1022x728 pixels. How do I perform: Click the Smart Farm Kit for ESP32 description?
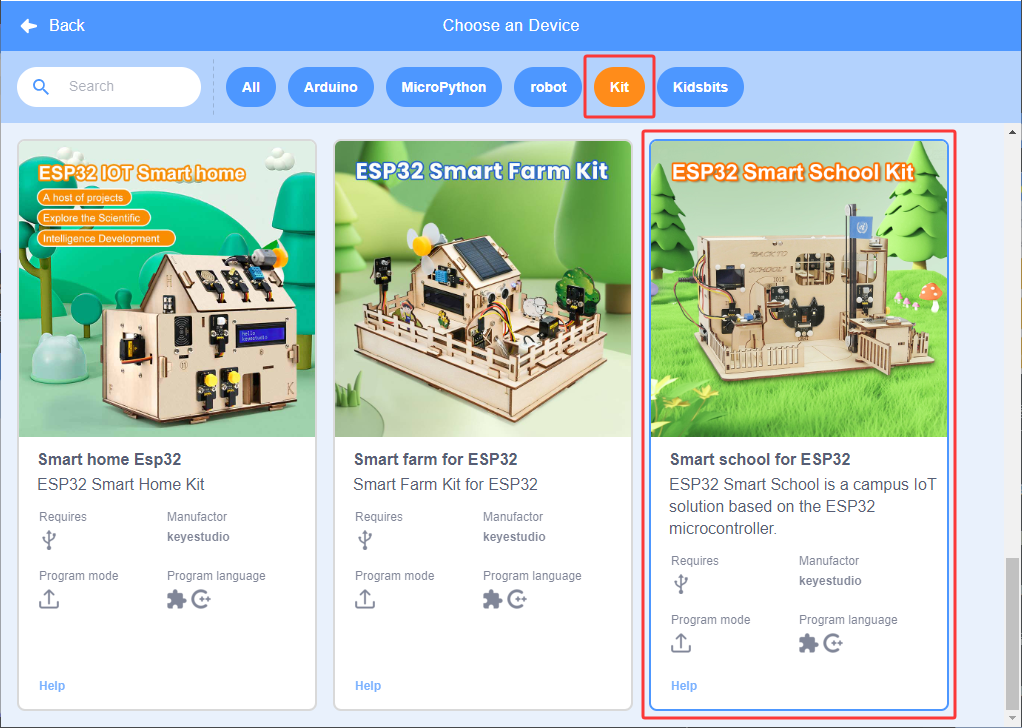[x=446, y=484]
